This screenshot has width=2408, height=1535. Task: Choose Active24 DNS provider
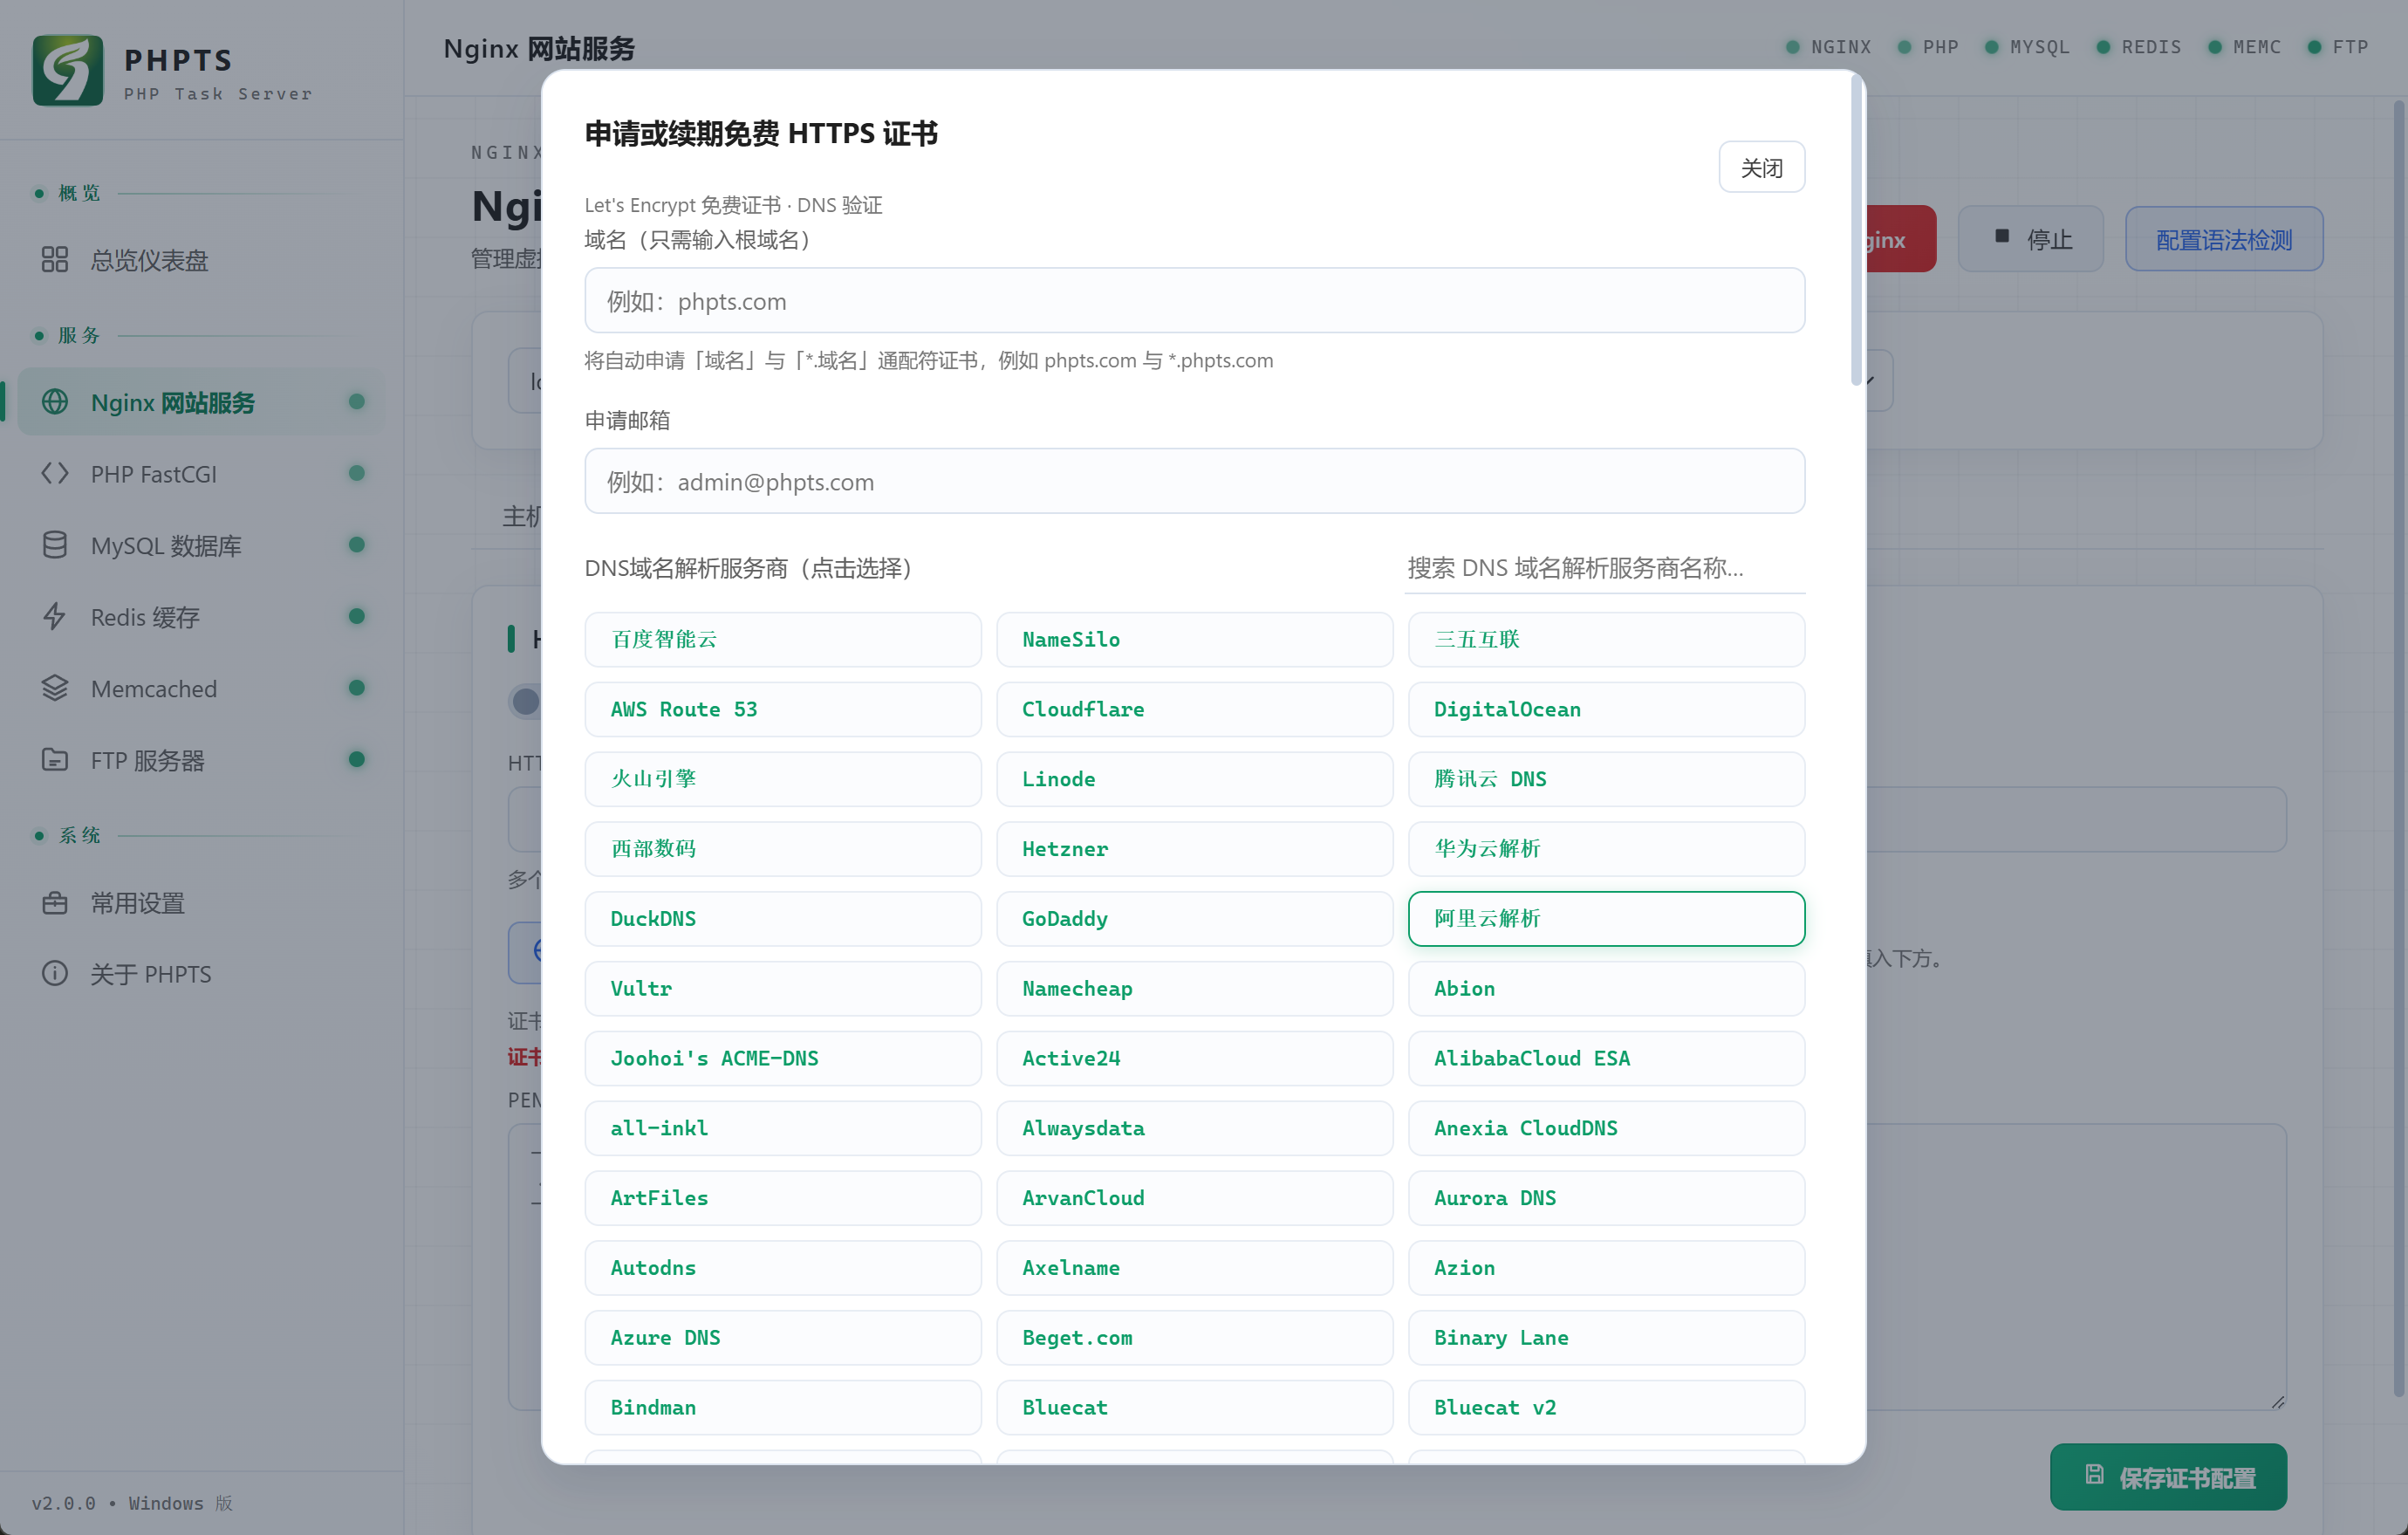tap(1194, 1058)
